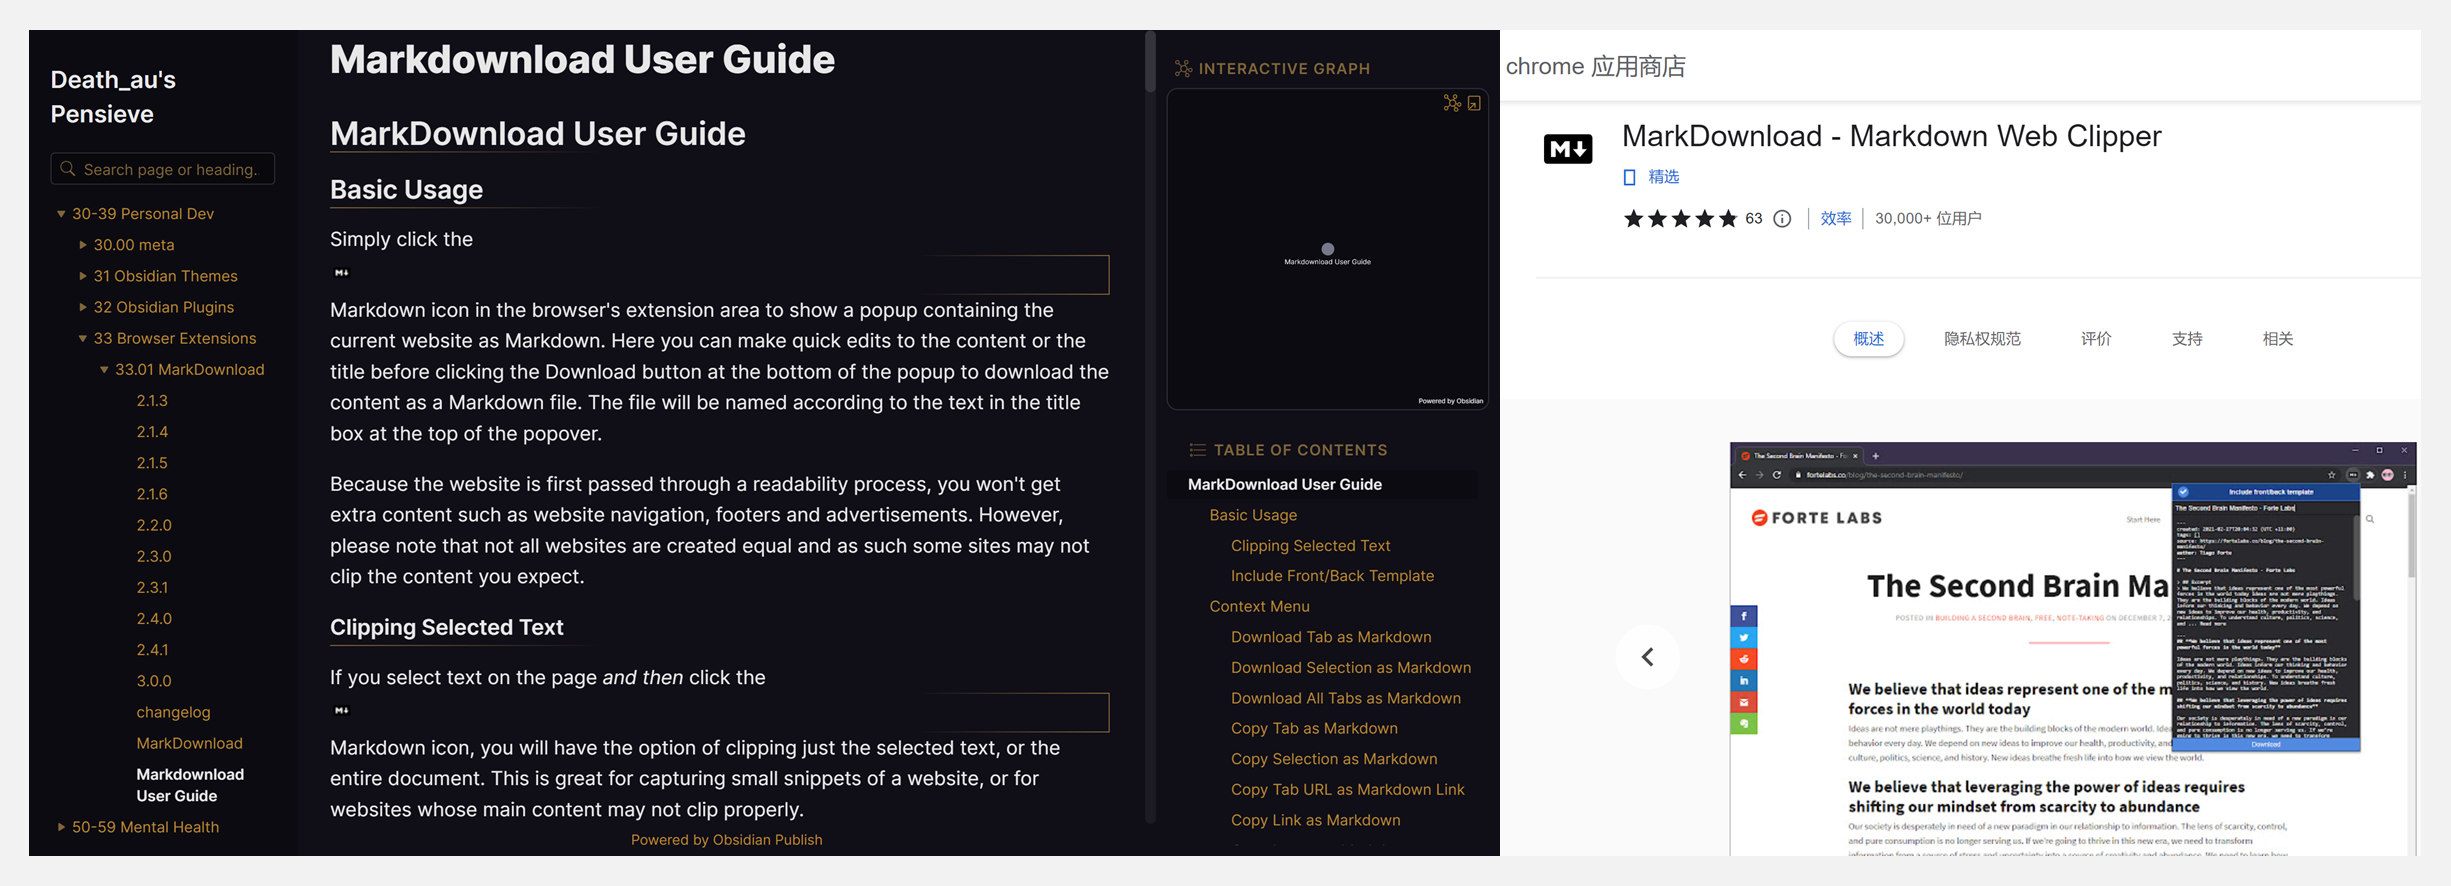Switch to the 隐私权规范 tab
The image size is (2451, 886).
1982,339
